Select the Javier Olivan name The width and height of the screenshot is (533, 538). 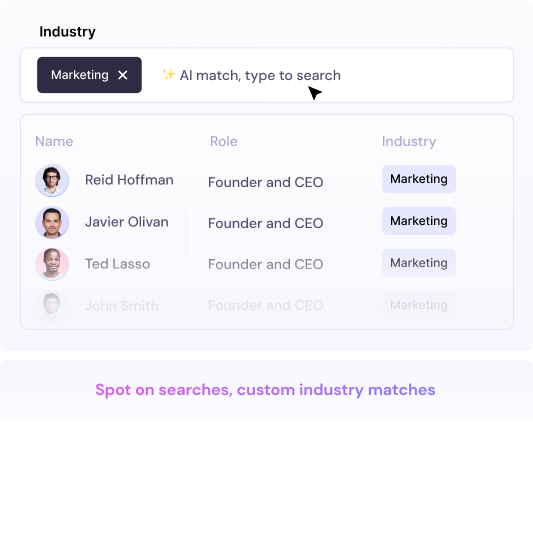(127, 222)
